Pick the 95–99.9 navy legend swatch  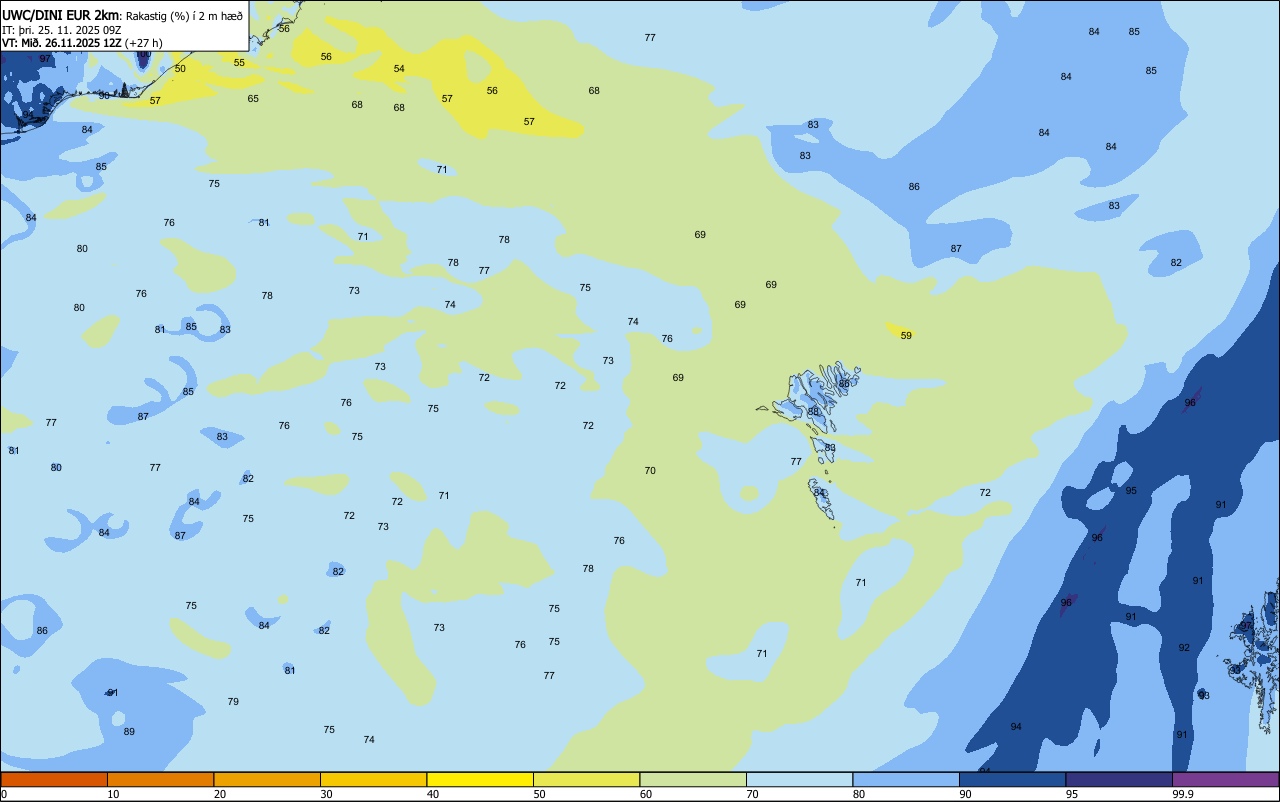(1119, 779)
